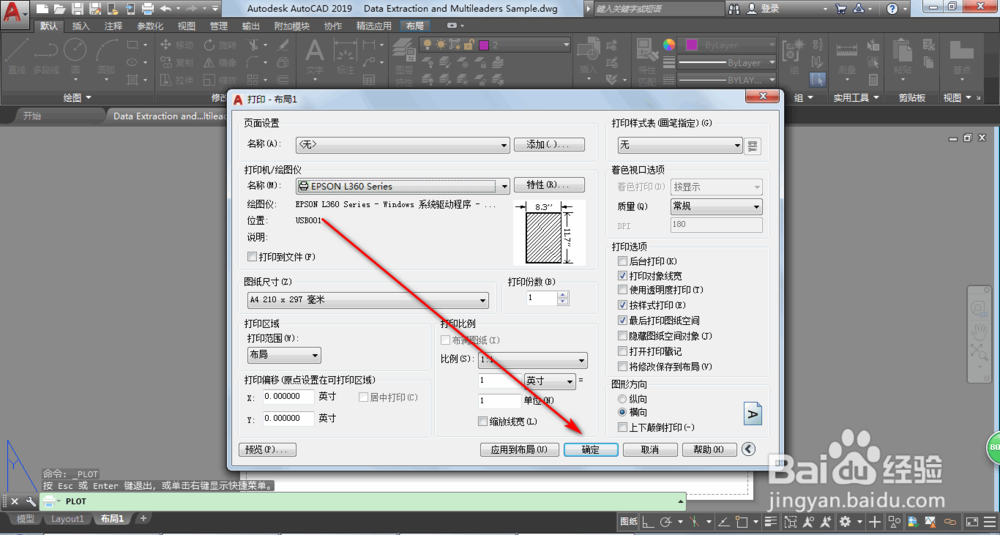Click workspace switching gear in status bar

846,522
